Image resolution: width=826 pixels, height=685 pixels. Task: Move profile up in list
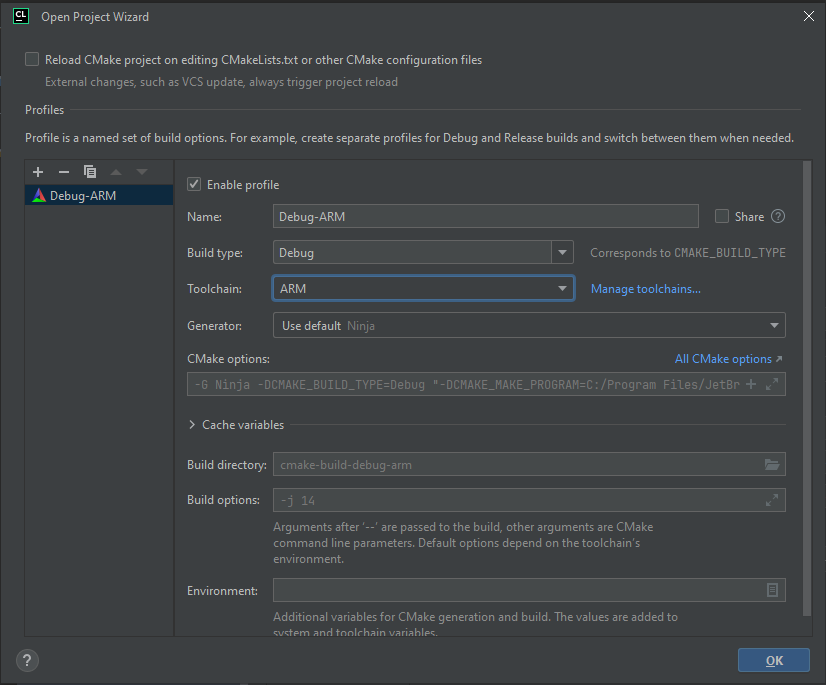116,172
